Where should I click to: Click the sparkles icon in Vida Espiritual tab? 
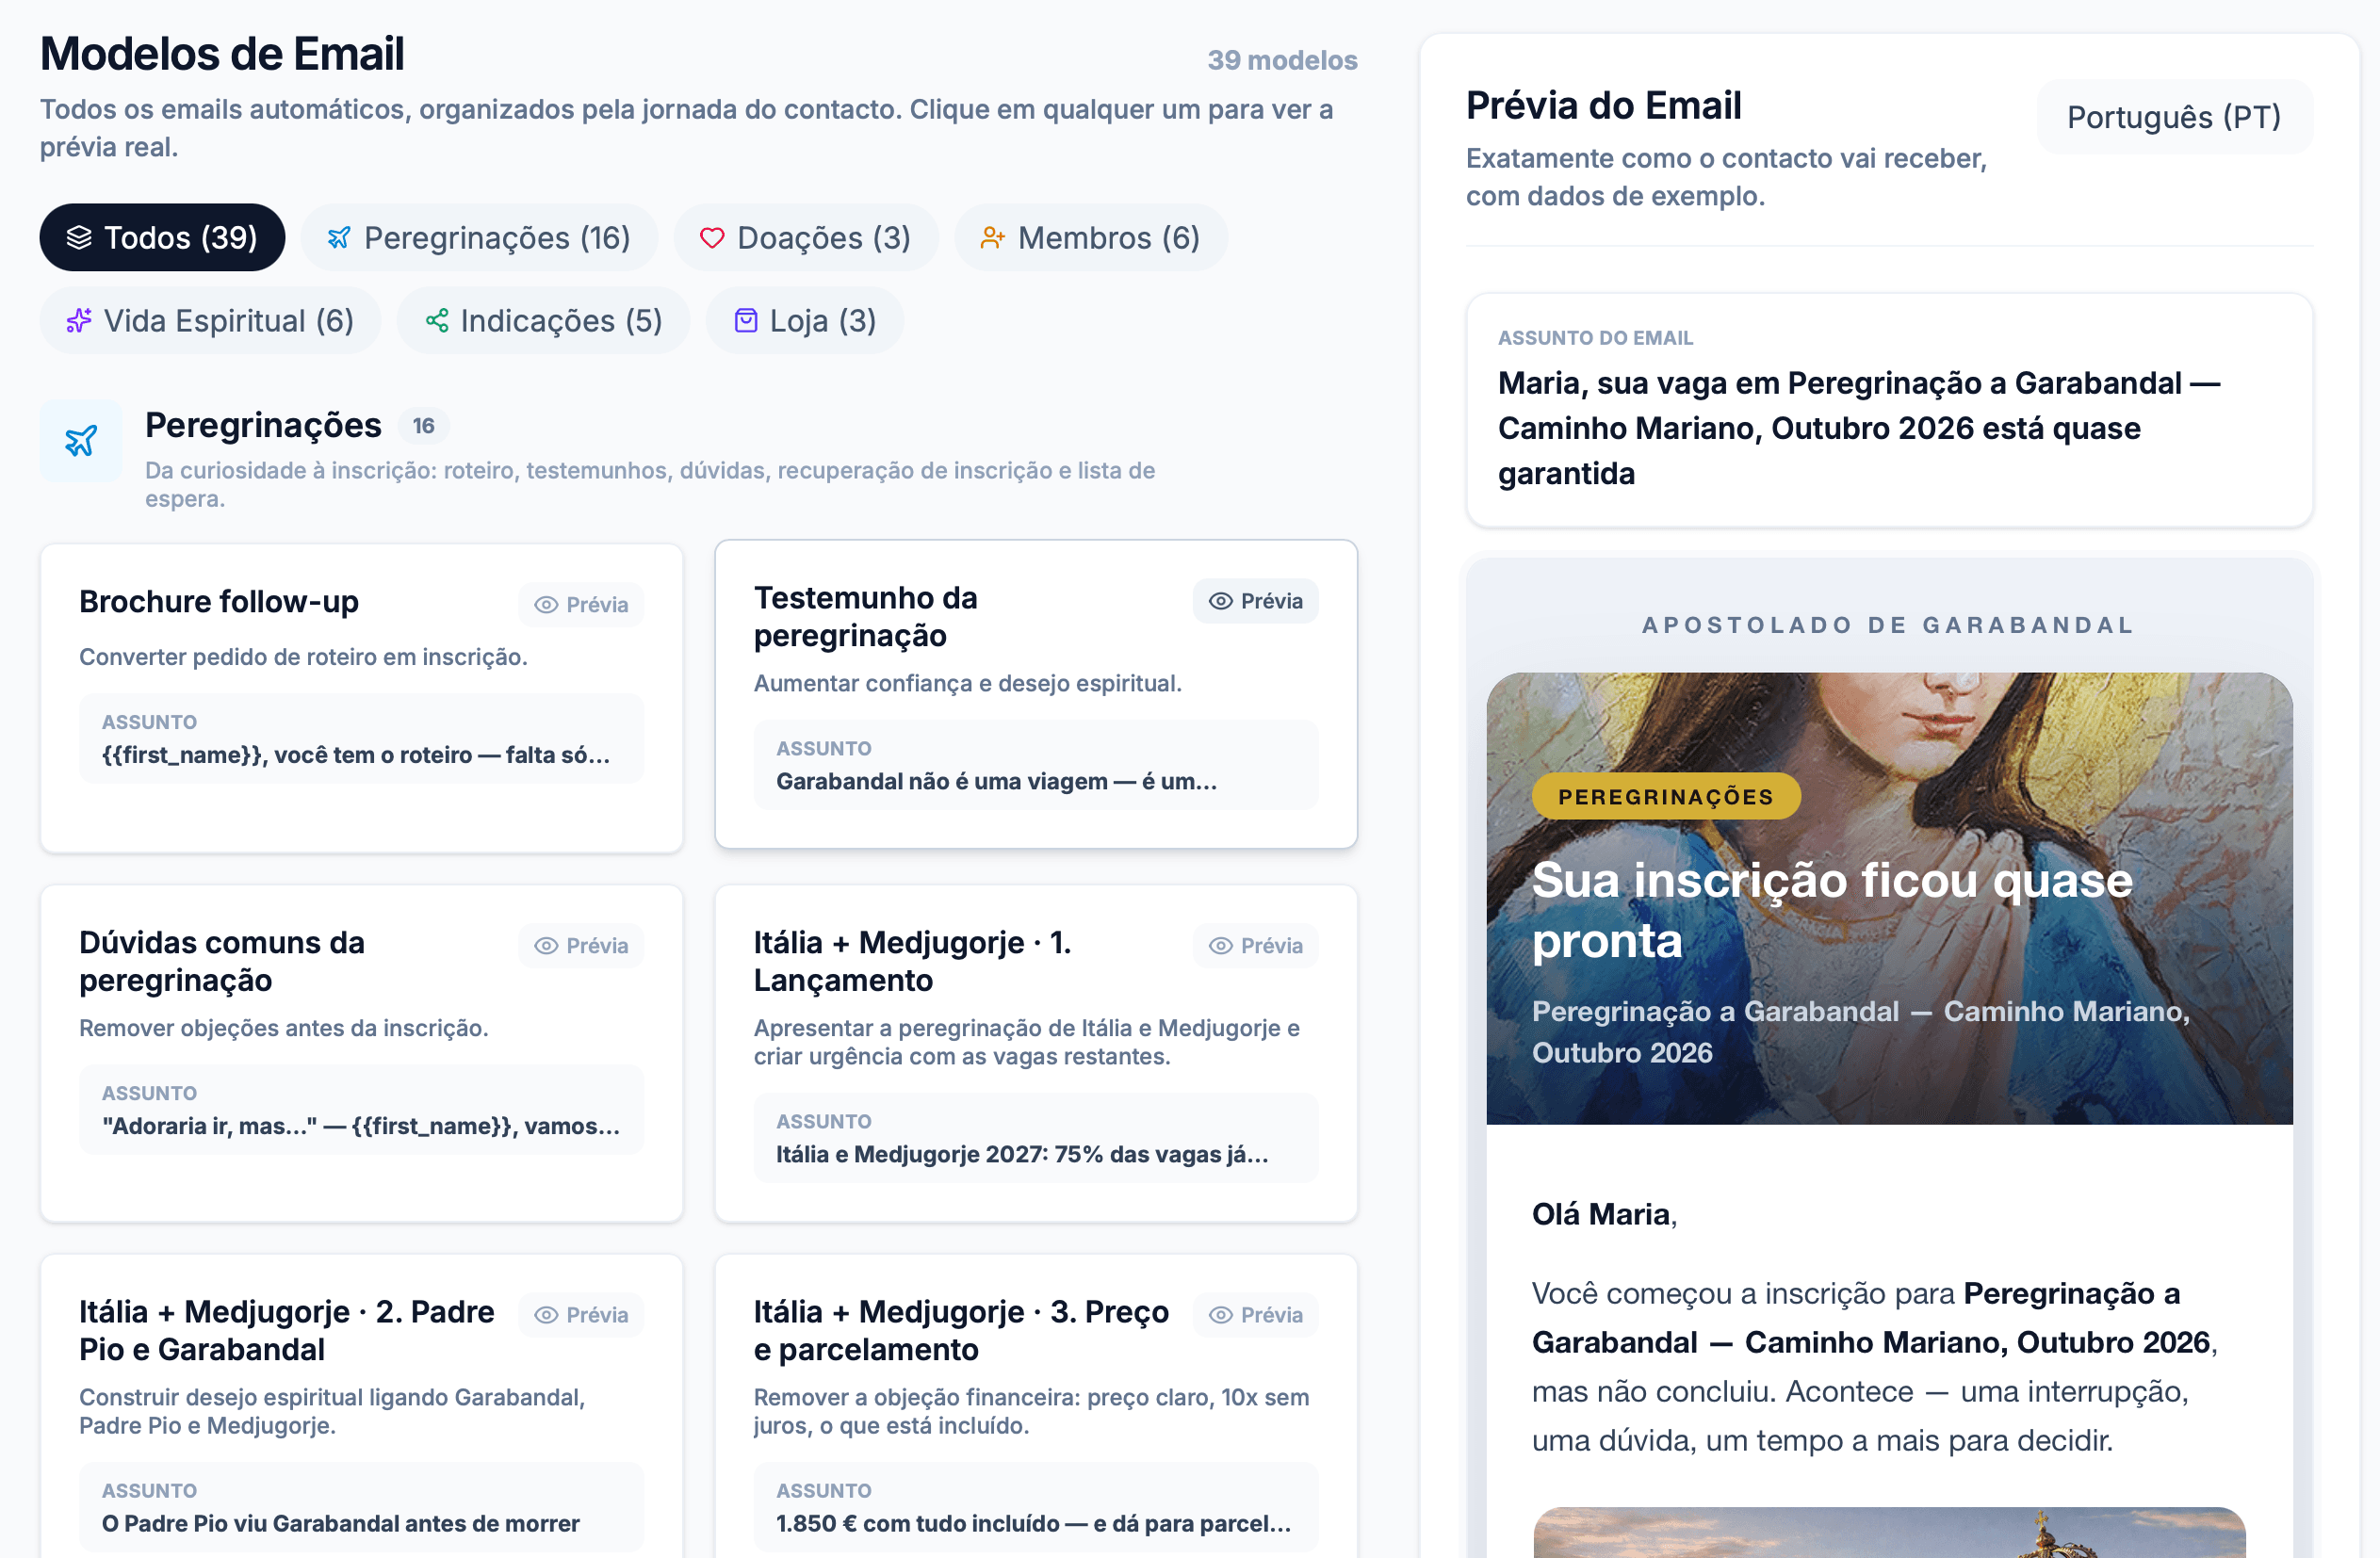click(x=79, y=320)
